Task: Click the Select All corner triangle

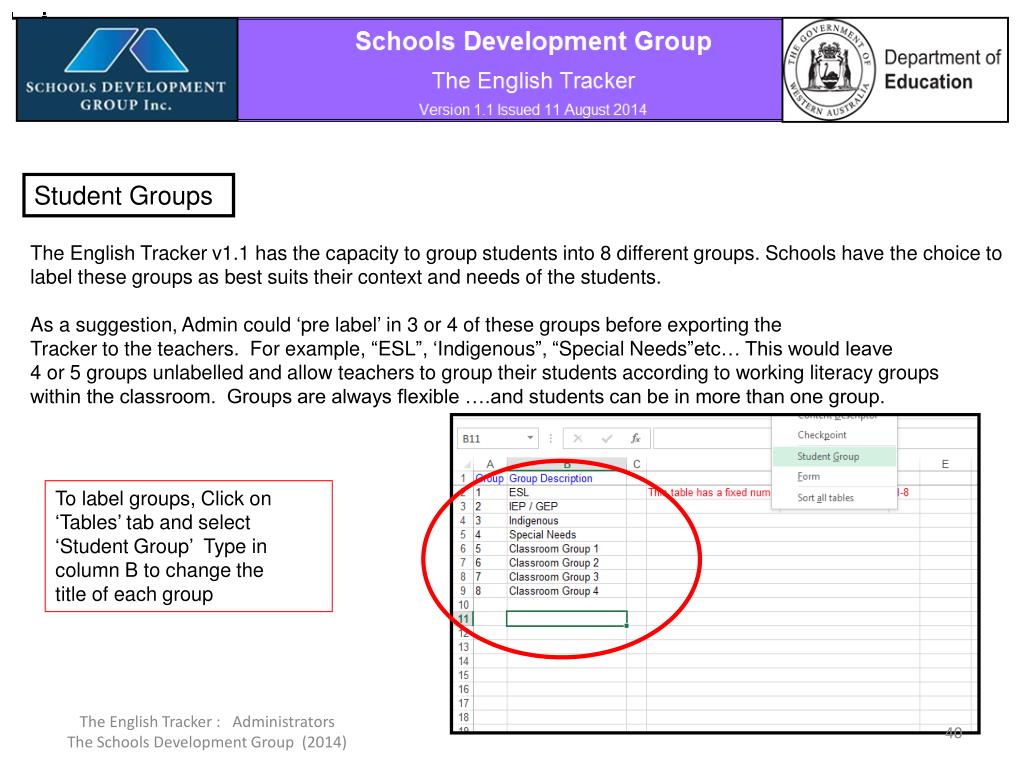Action: click(x=467, y=464)
